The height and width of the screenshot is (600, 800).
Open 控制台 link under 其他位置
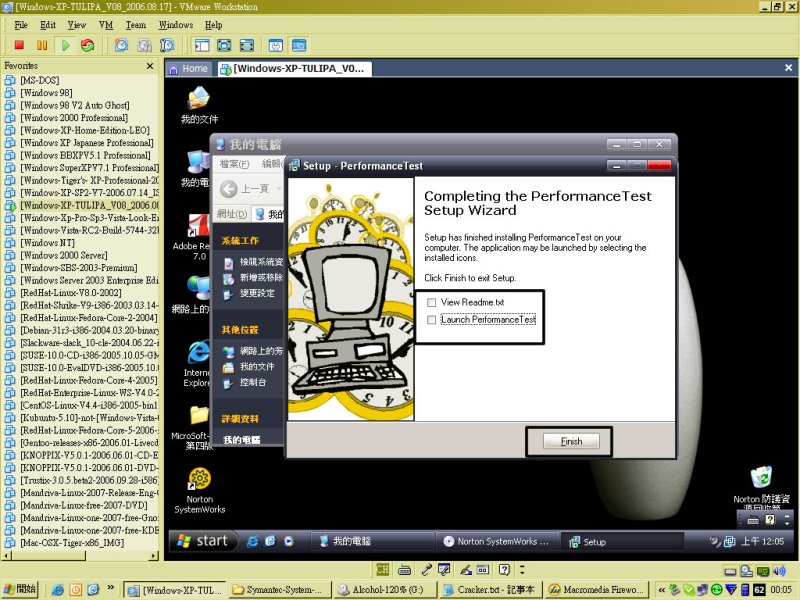[x=245, y=383]
